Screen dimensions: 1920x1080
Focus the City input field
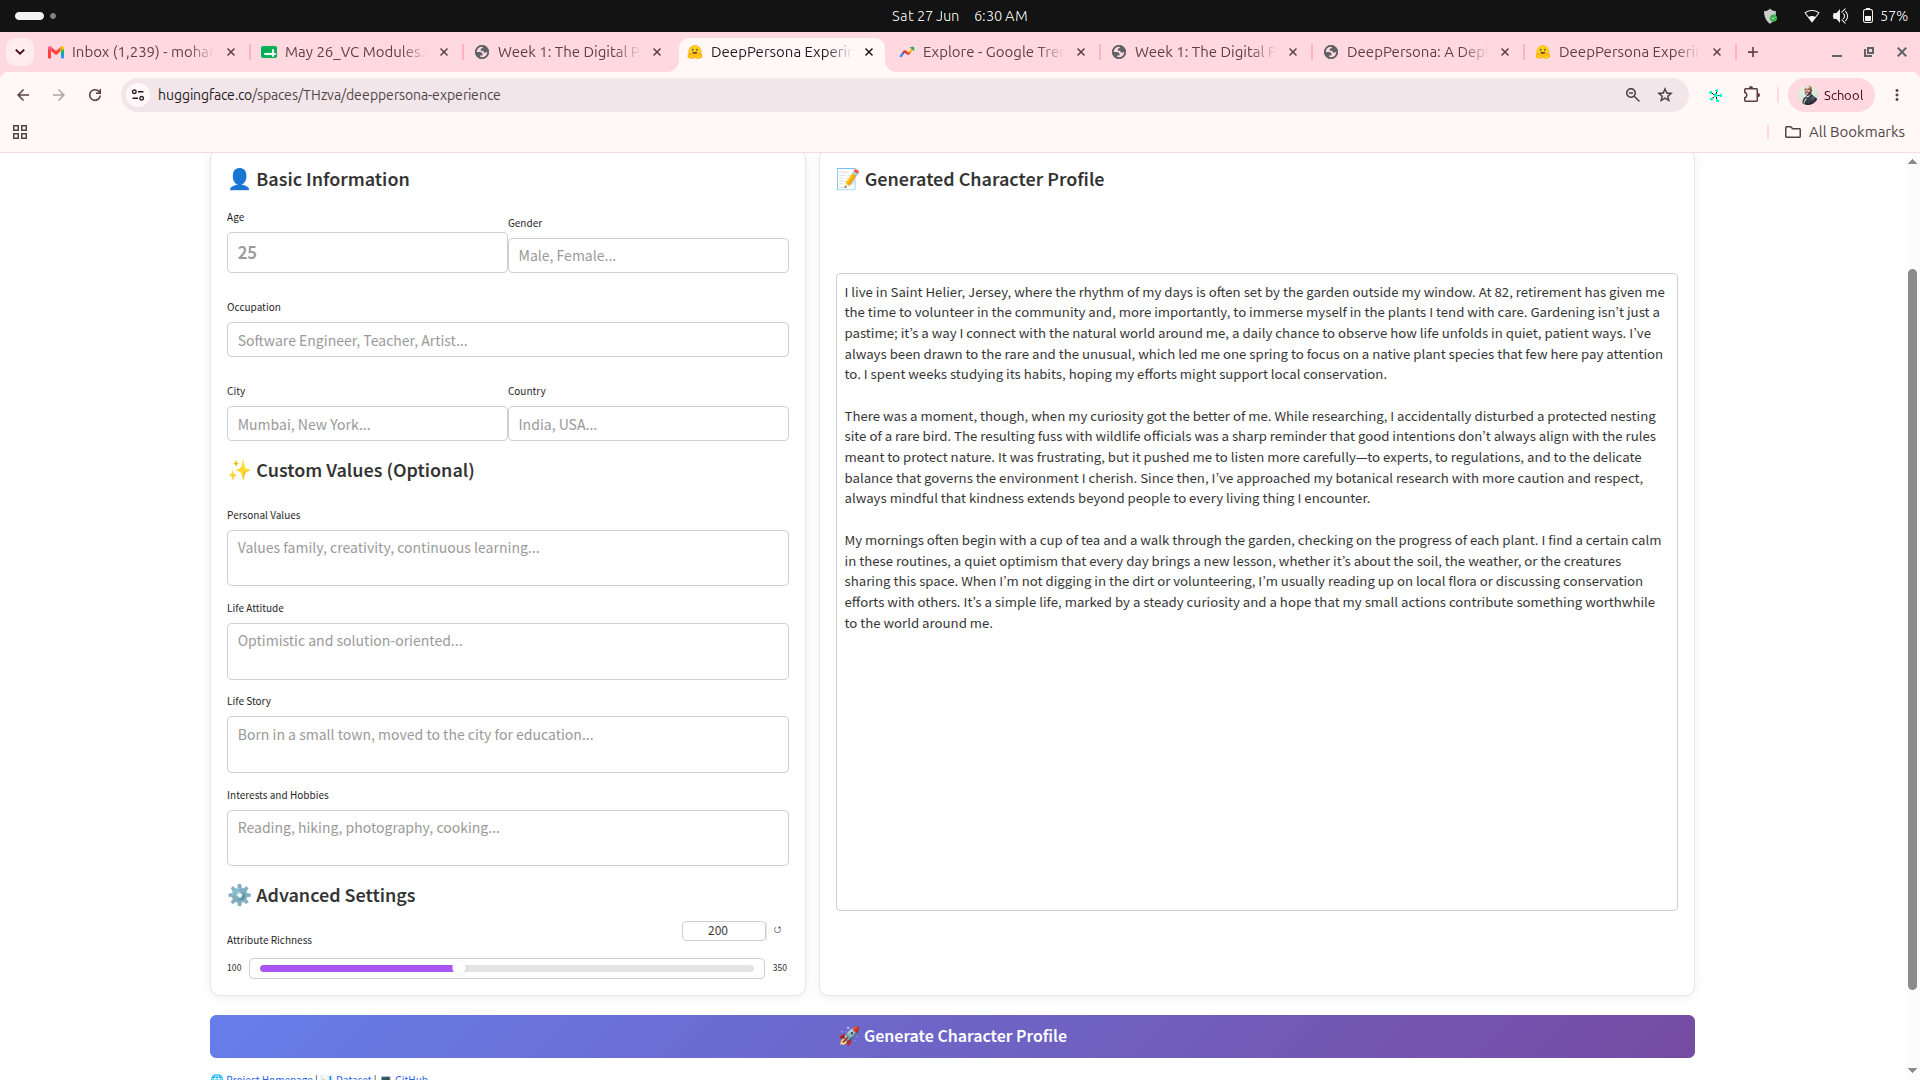pyautogui.click(x=367, y=424)
